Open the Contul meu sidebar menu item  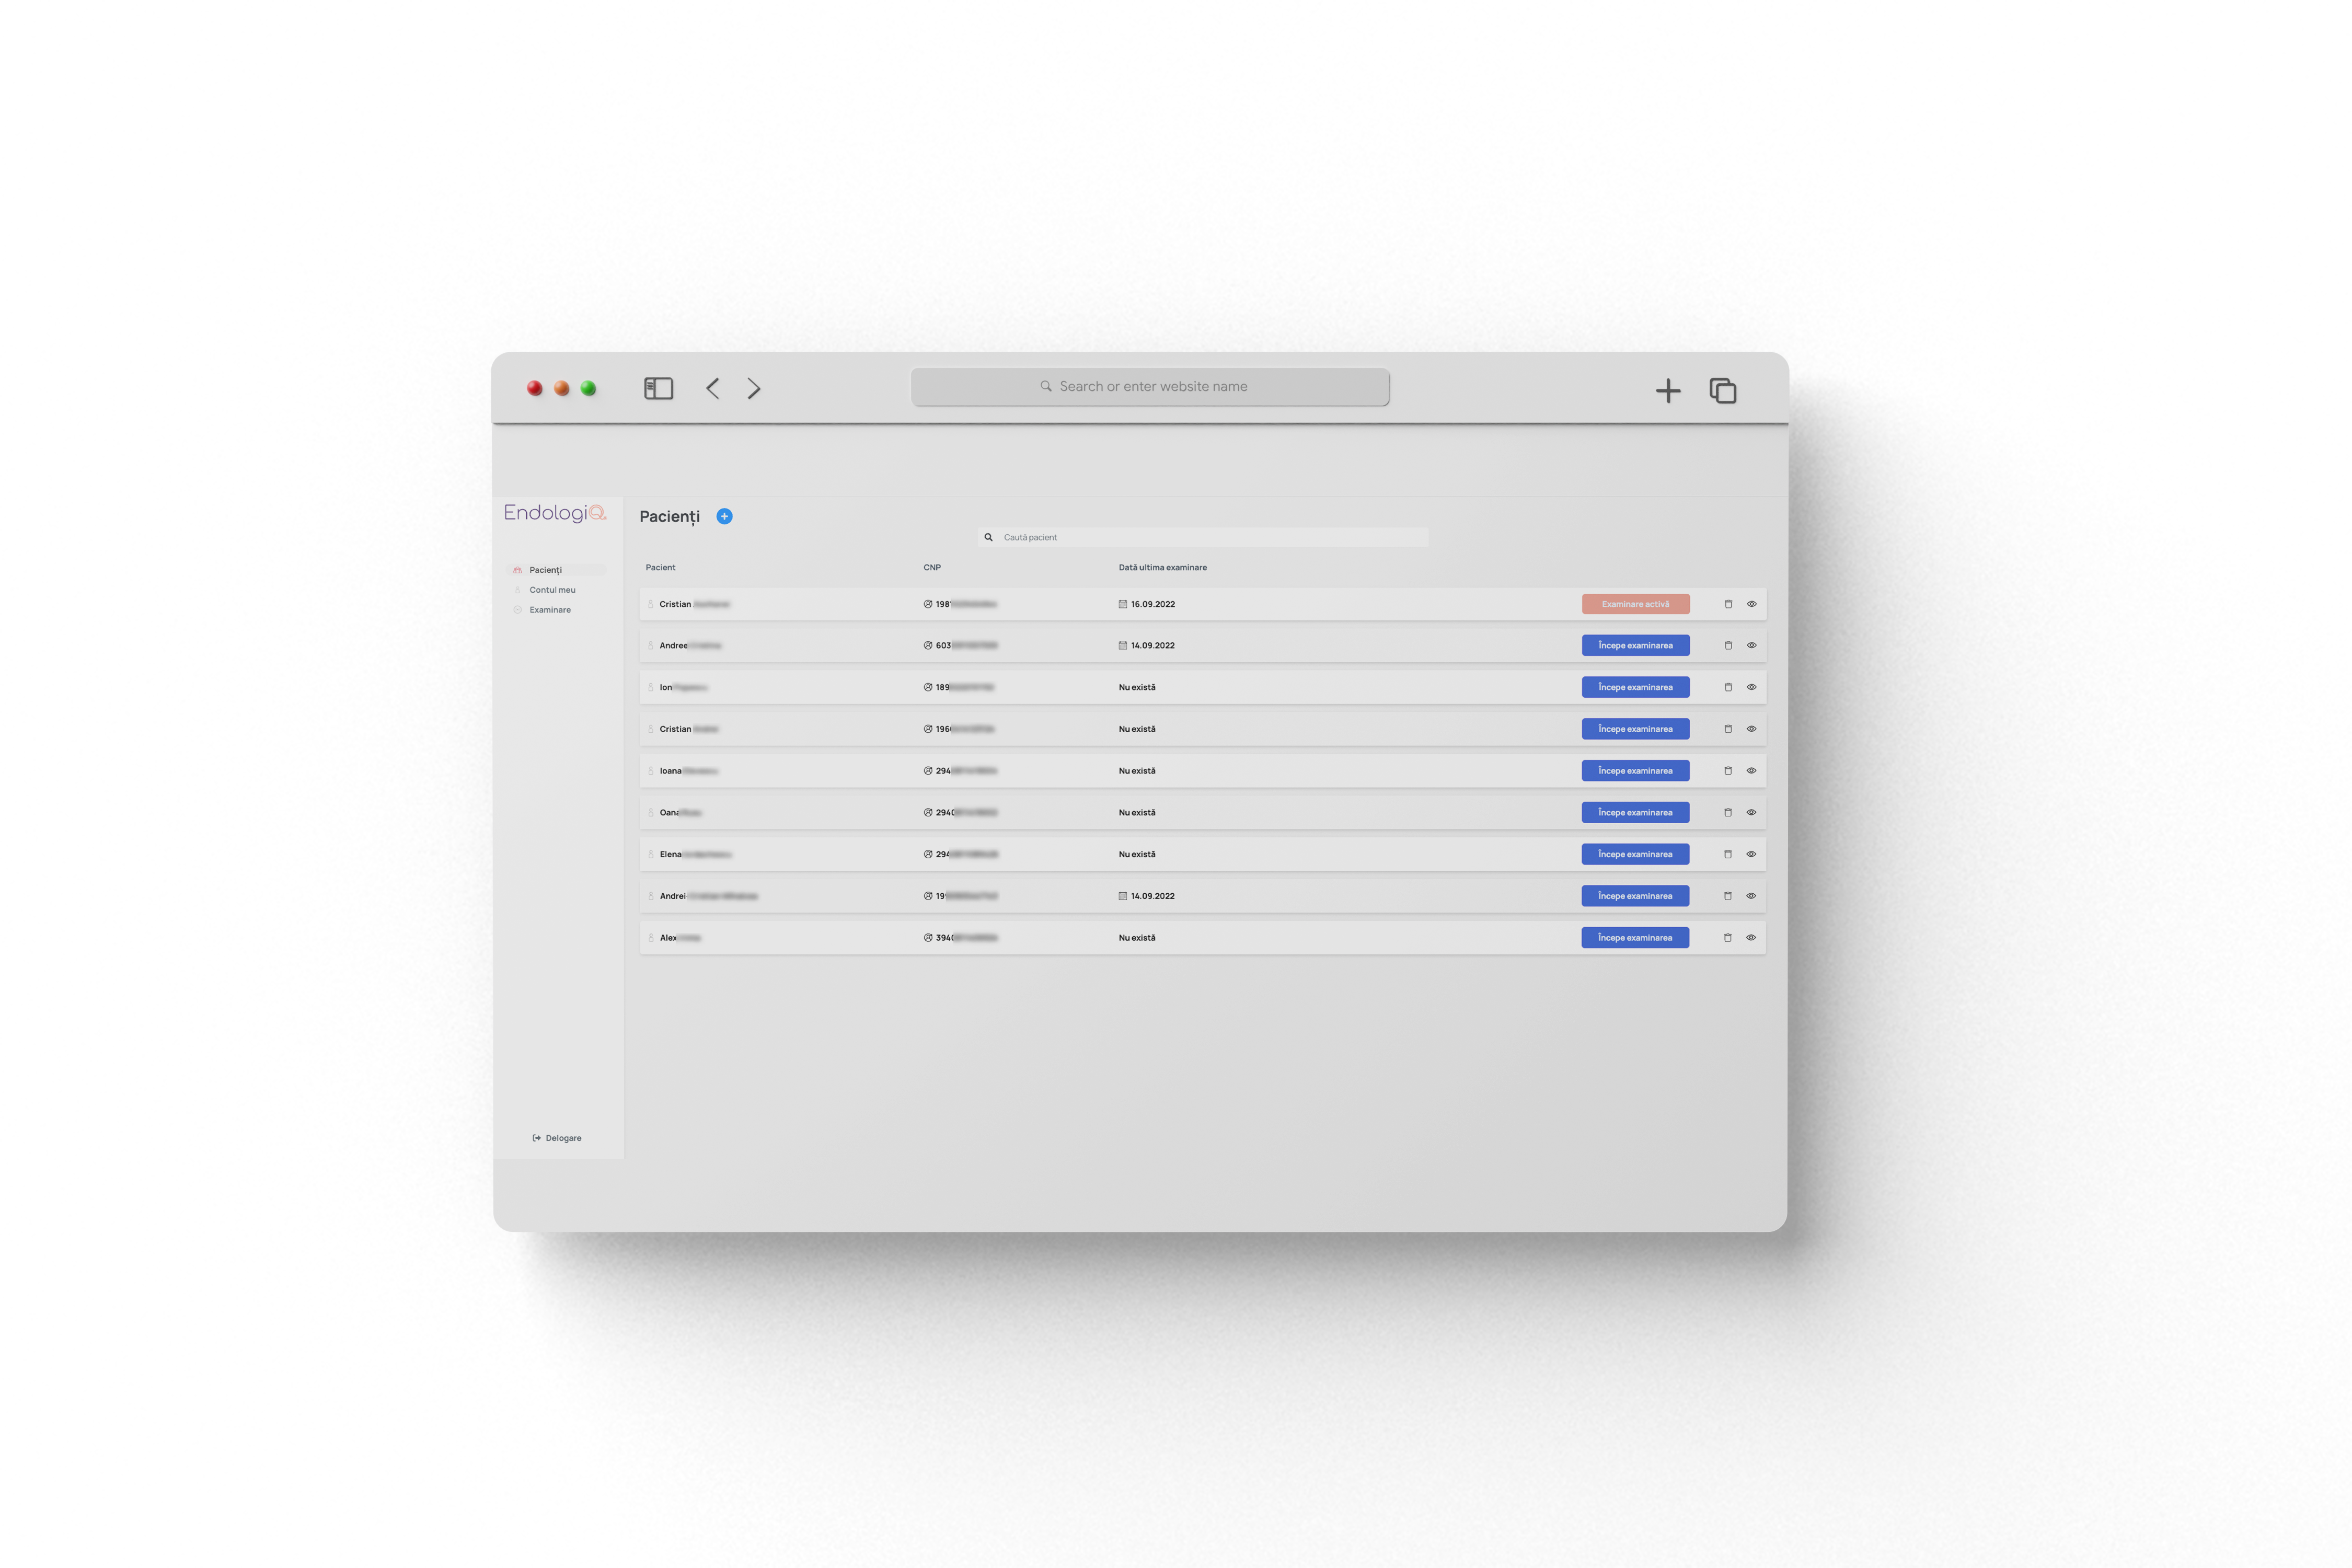tap(552, 590)
